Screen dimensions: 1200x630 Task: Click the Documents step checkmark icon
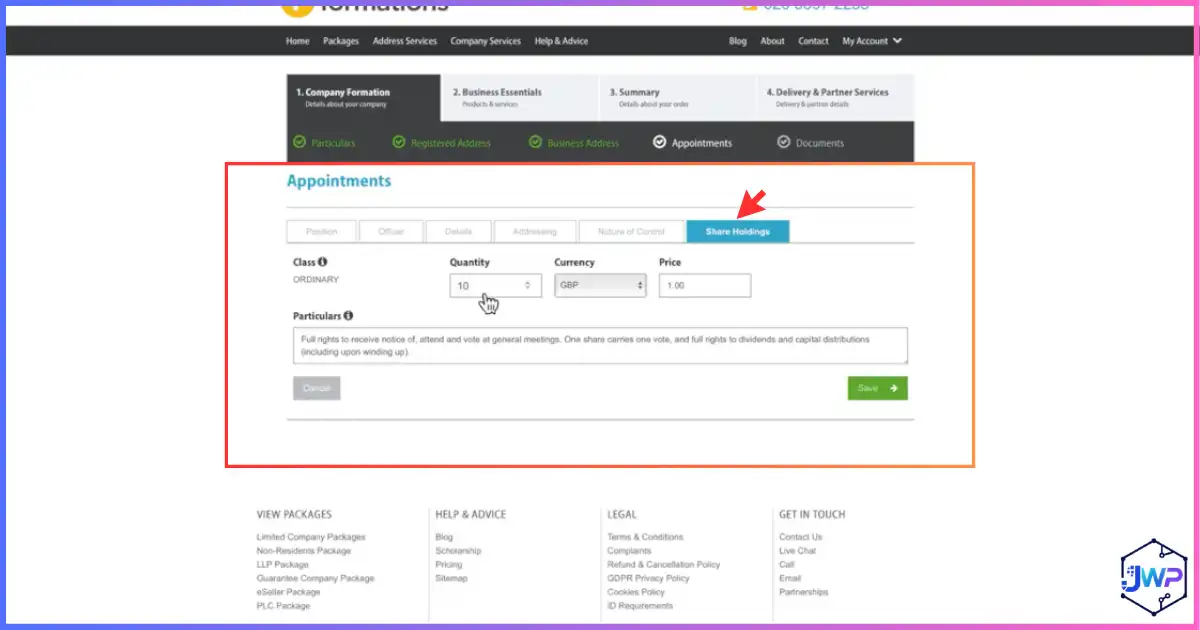784,142
